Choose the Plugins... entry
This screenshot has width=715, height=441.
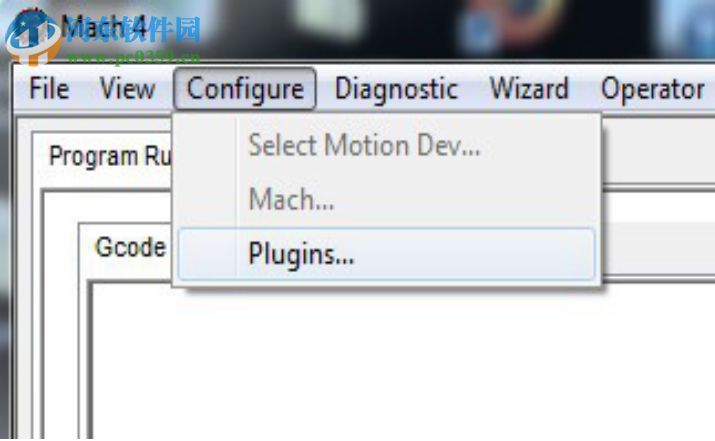[x=387, y=254]
